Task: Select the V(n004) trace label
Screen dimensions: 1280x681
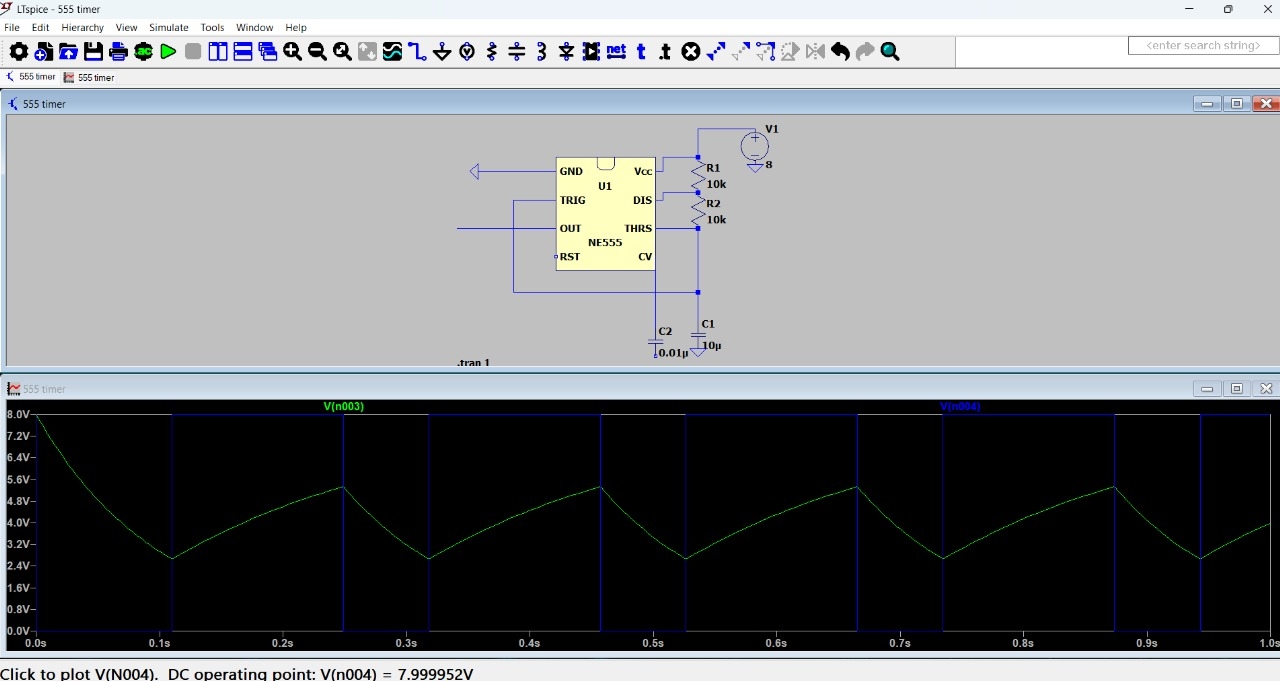Action: (960, 406)
